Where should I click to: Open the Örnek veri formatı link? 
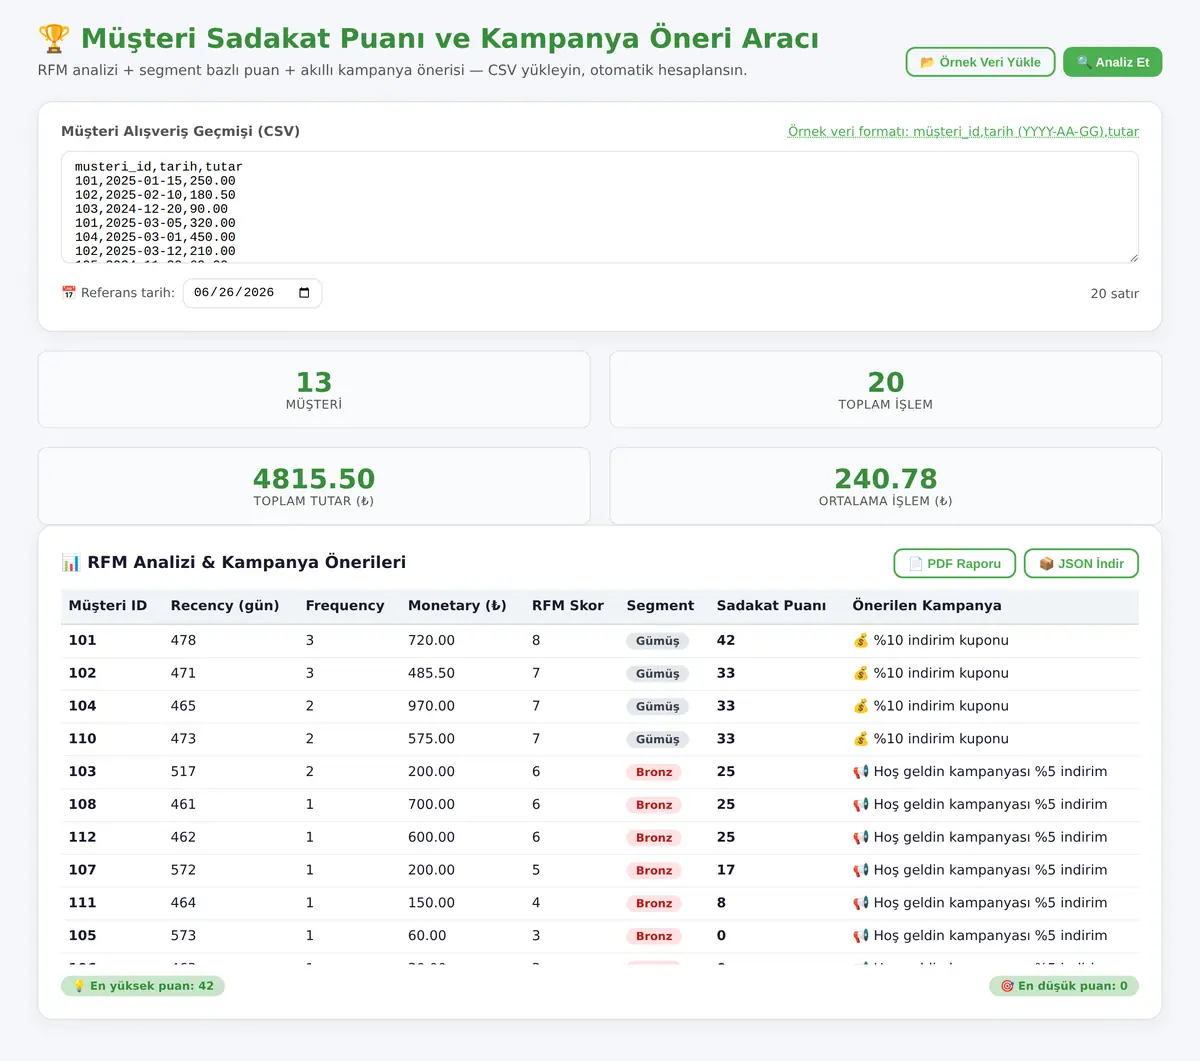[963, 132]
